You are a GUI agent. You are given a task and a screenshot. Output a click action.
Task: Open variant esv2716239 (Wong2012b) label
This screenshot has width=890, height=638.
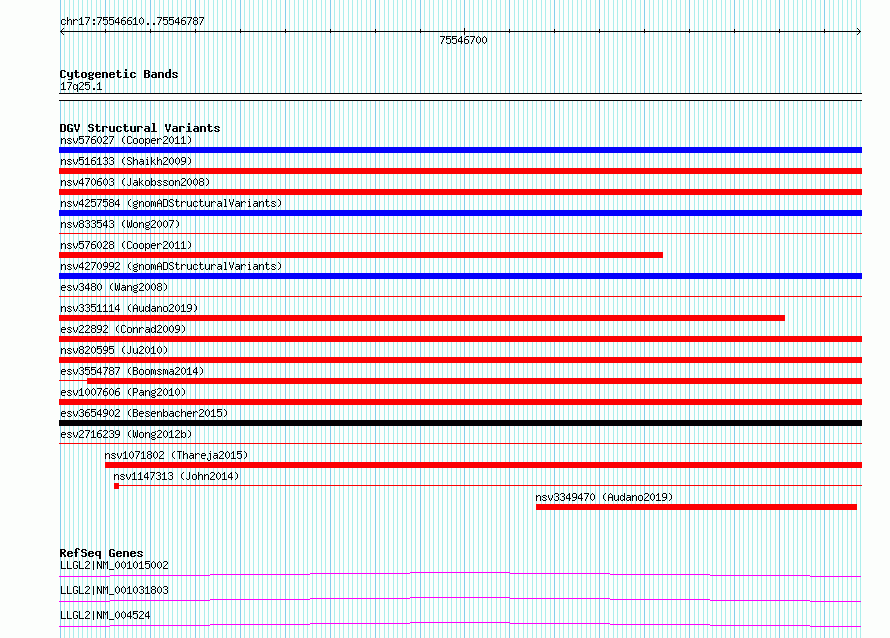126,434
